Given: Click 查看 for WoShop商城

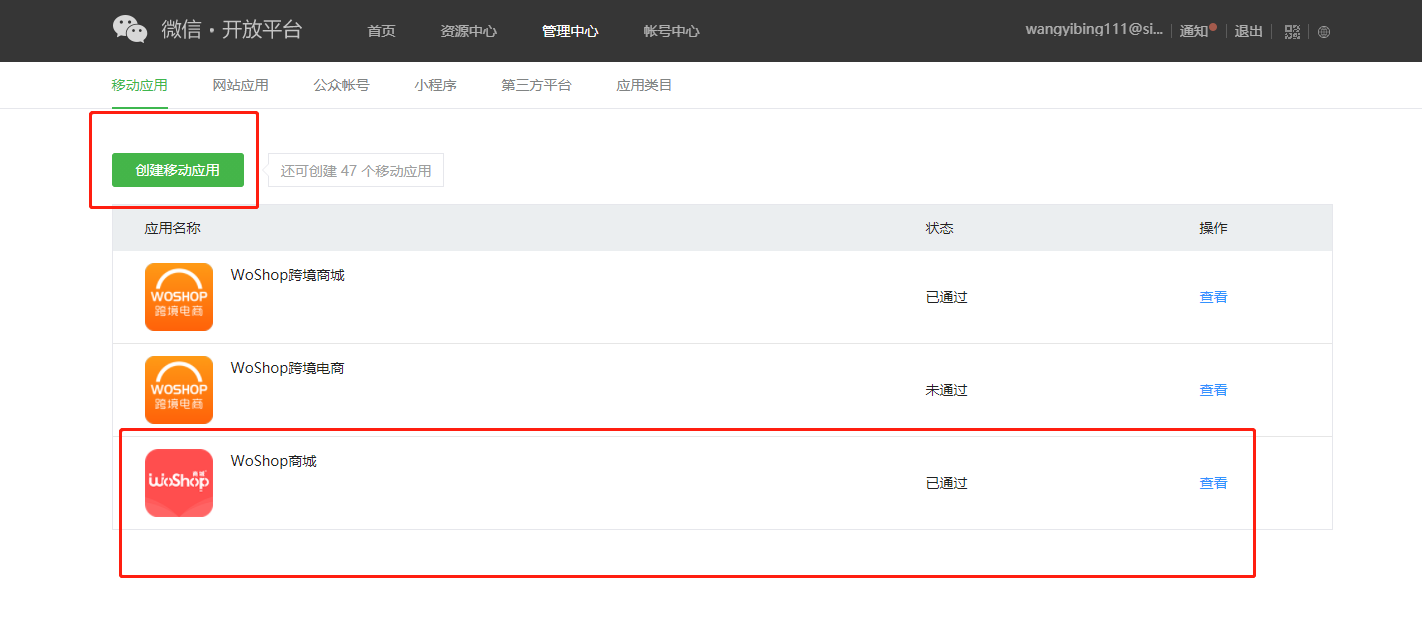Looking at the screenshot, I should pyautogui.click(x=1214, y=483).
